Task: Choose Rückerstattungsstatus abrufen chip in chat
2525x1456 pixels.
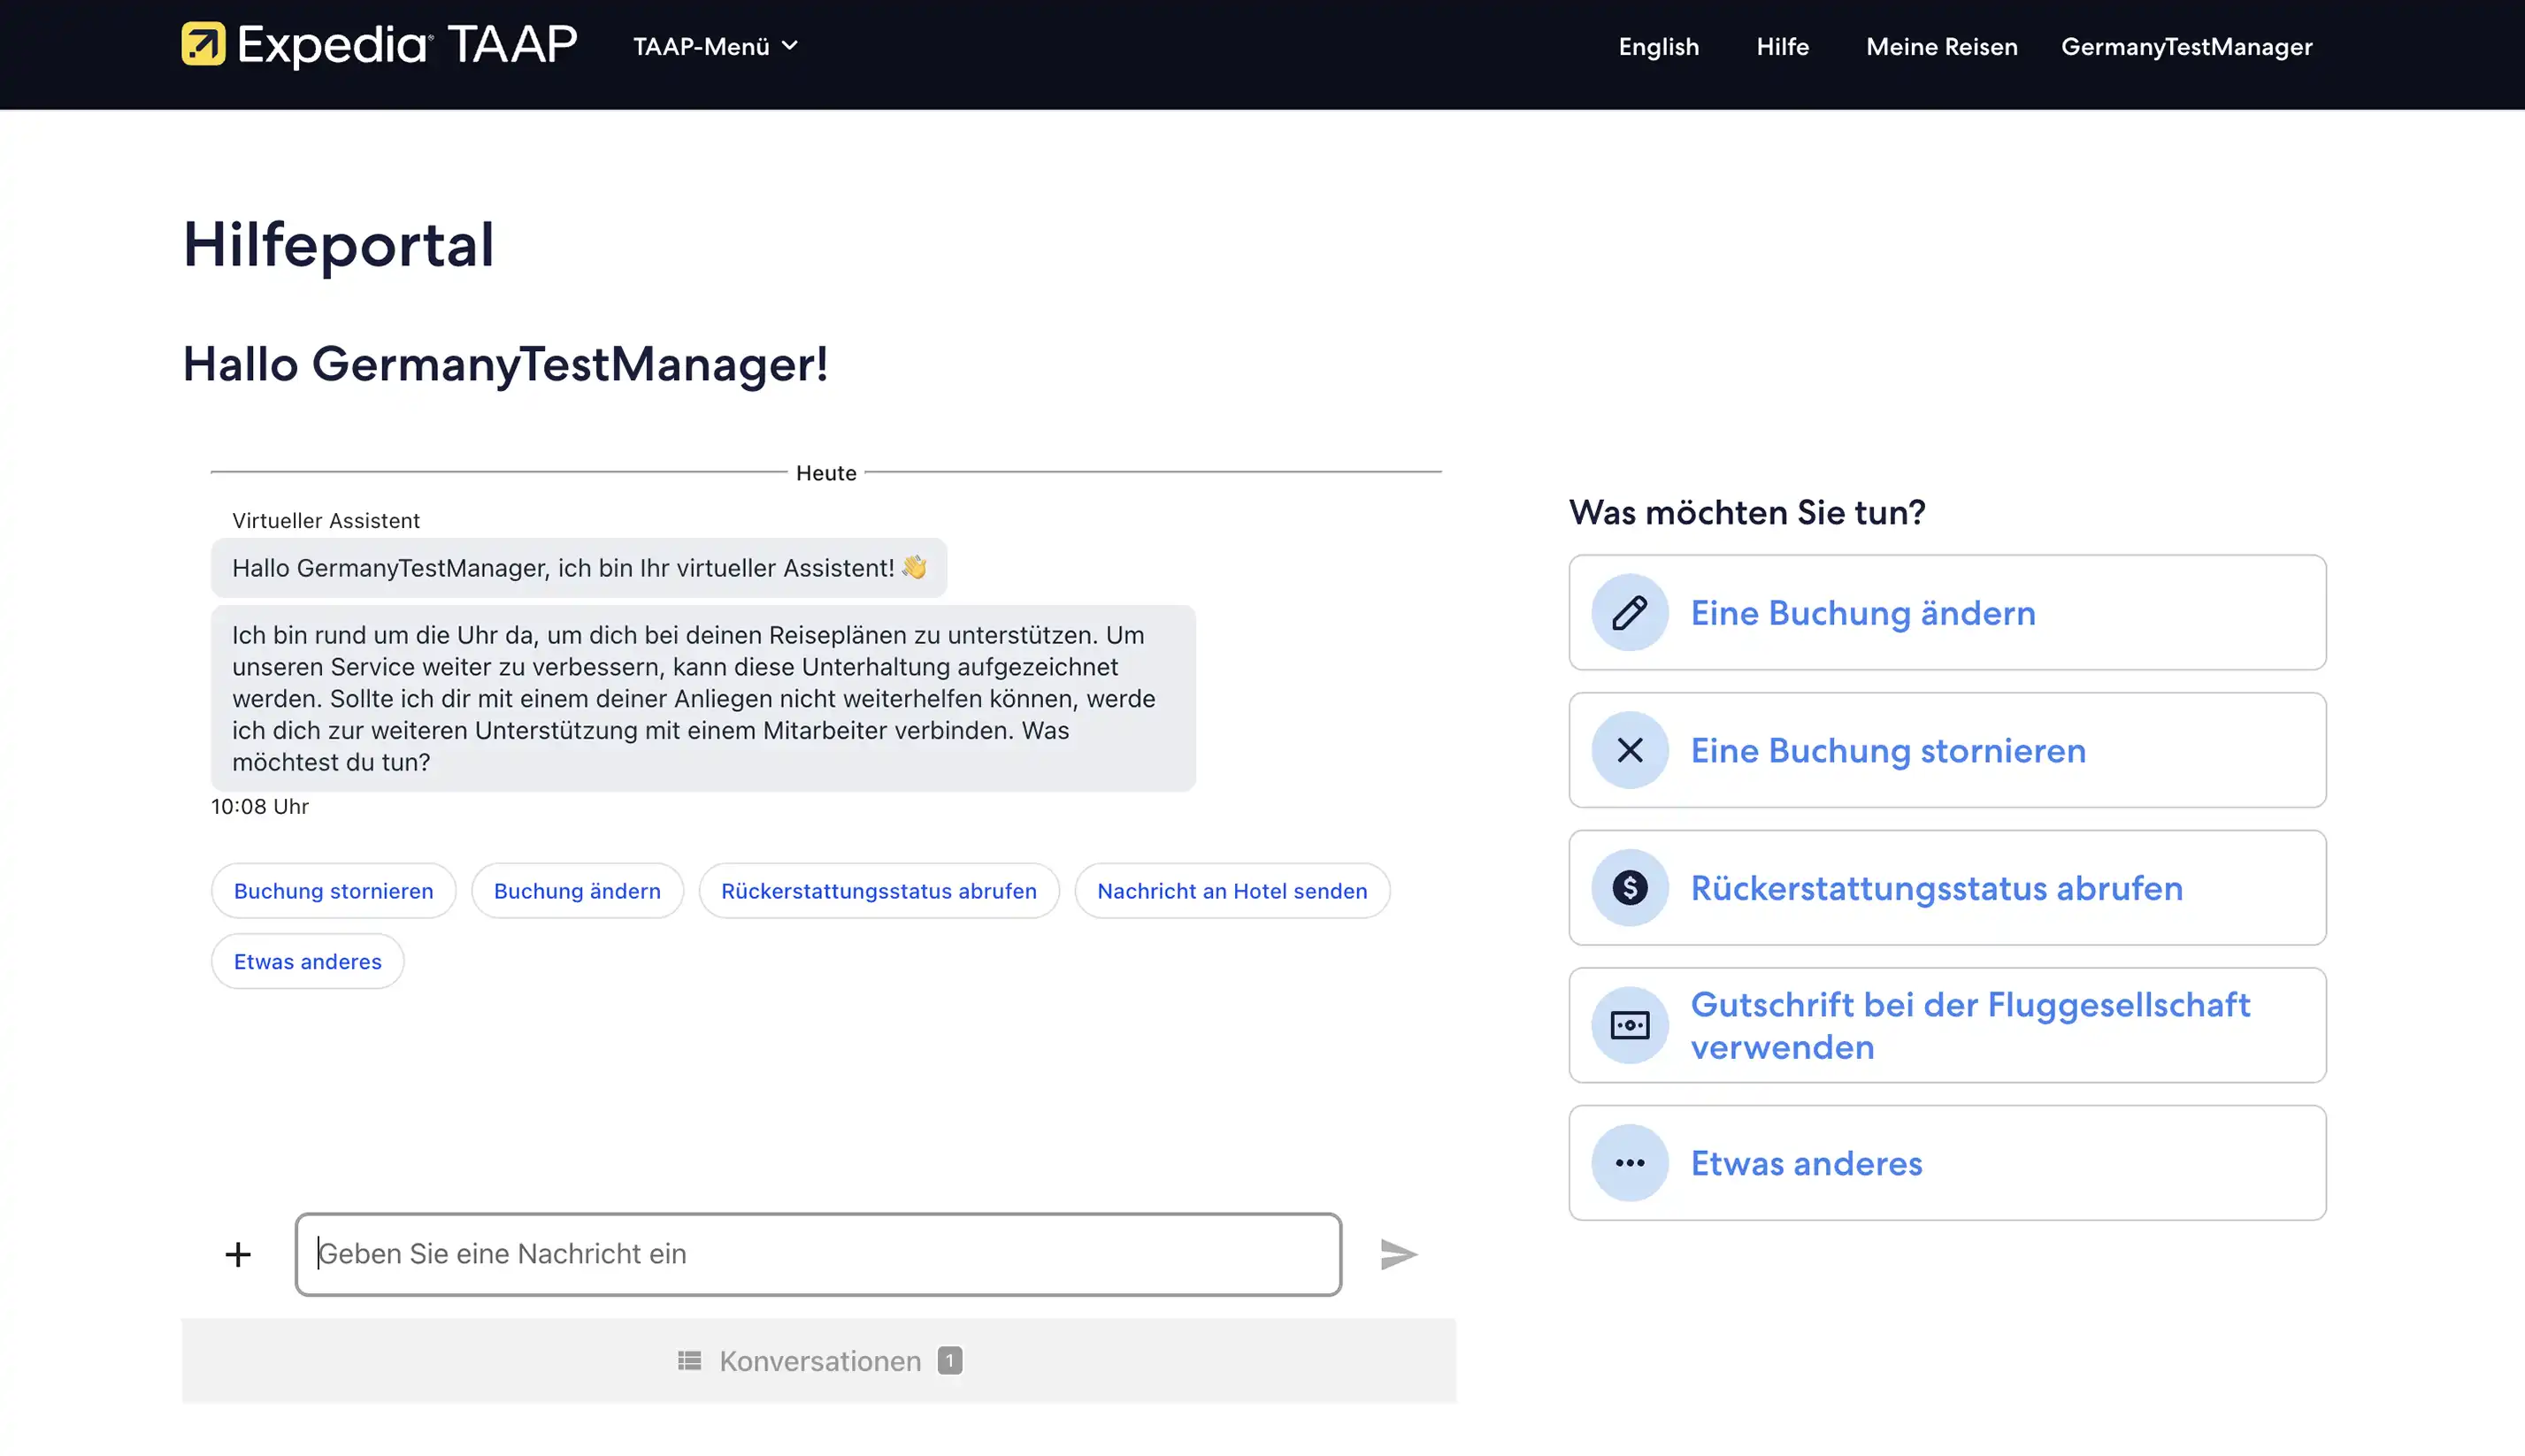Action: 879,891
